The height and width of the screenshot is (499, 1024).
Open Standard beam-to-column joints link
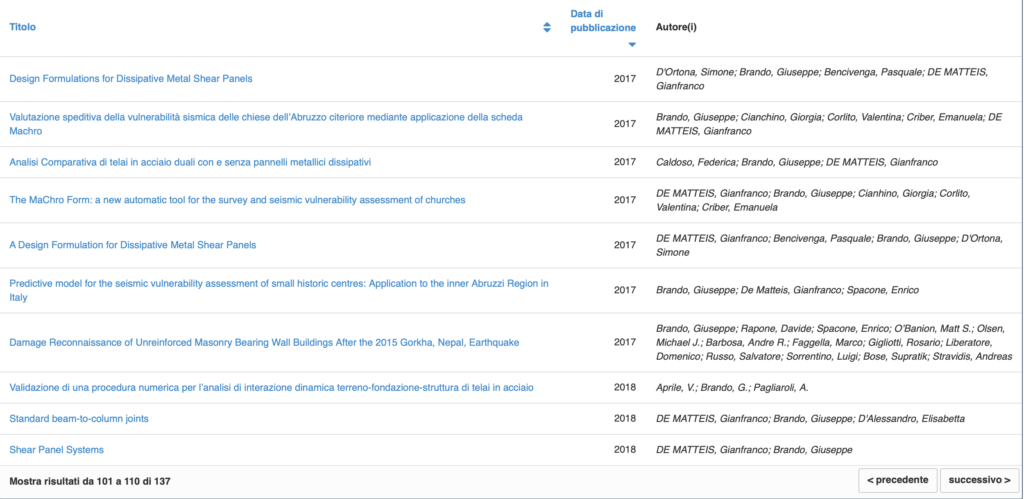pyautogui.click(x=79, y=419)
